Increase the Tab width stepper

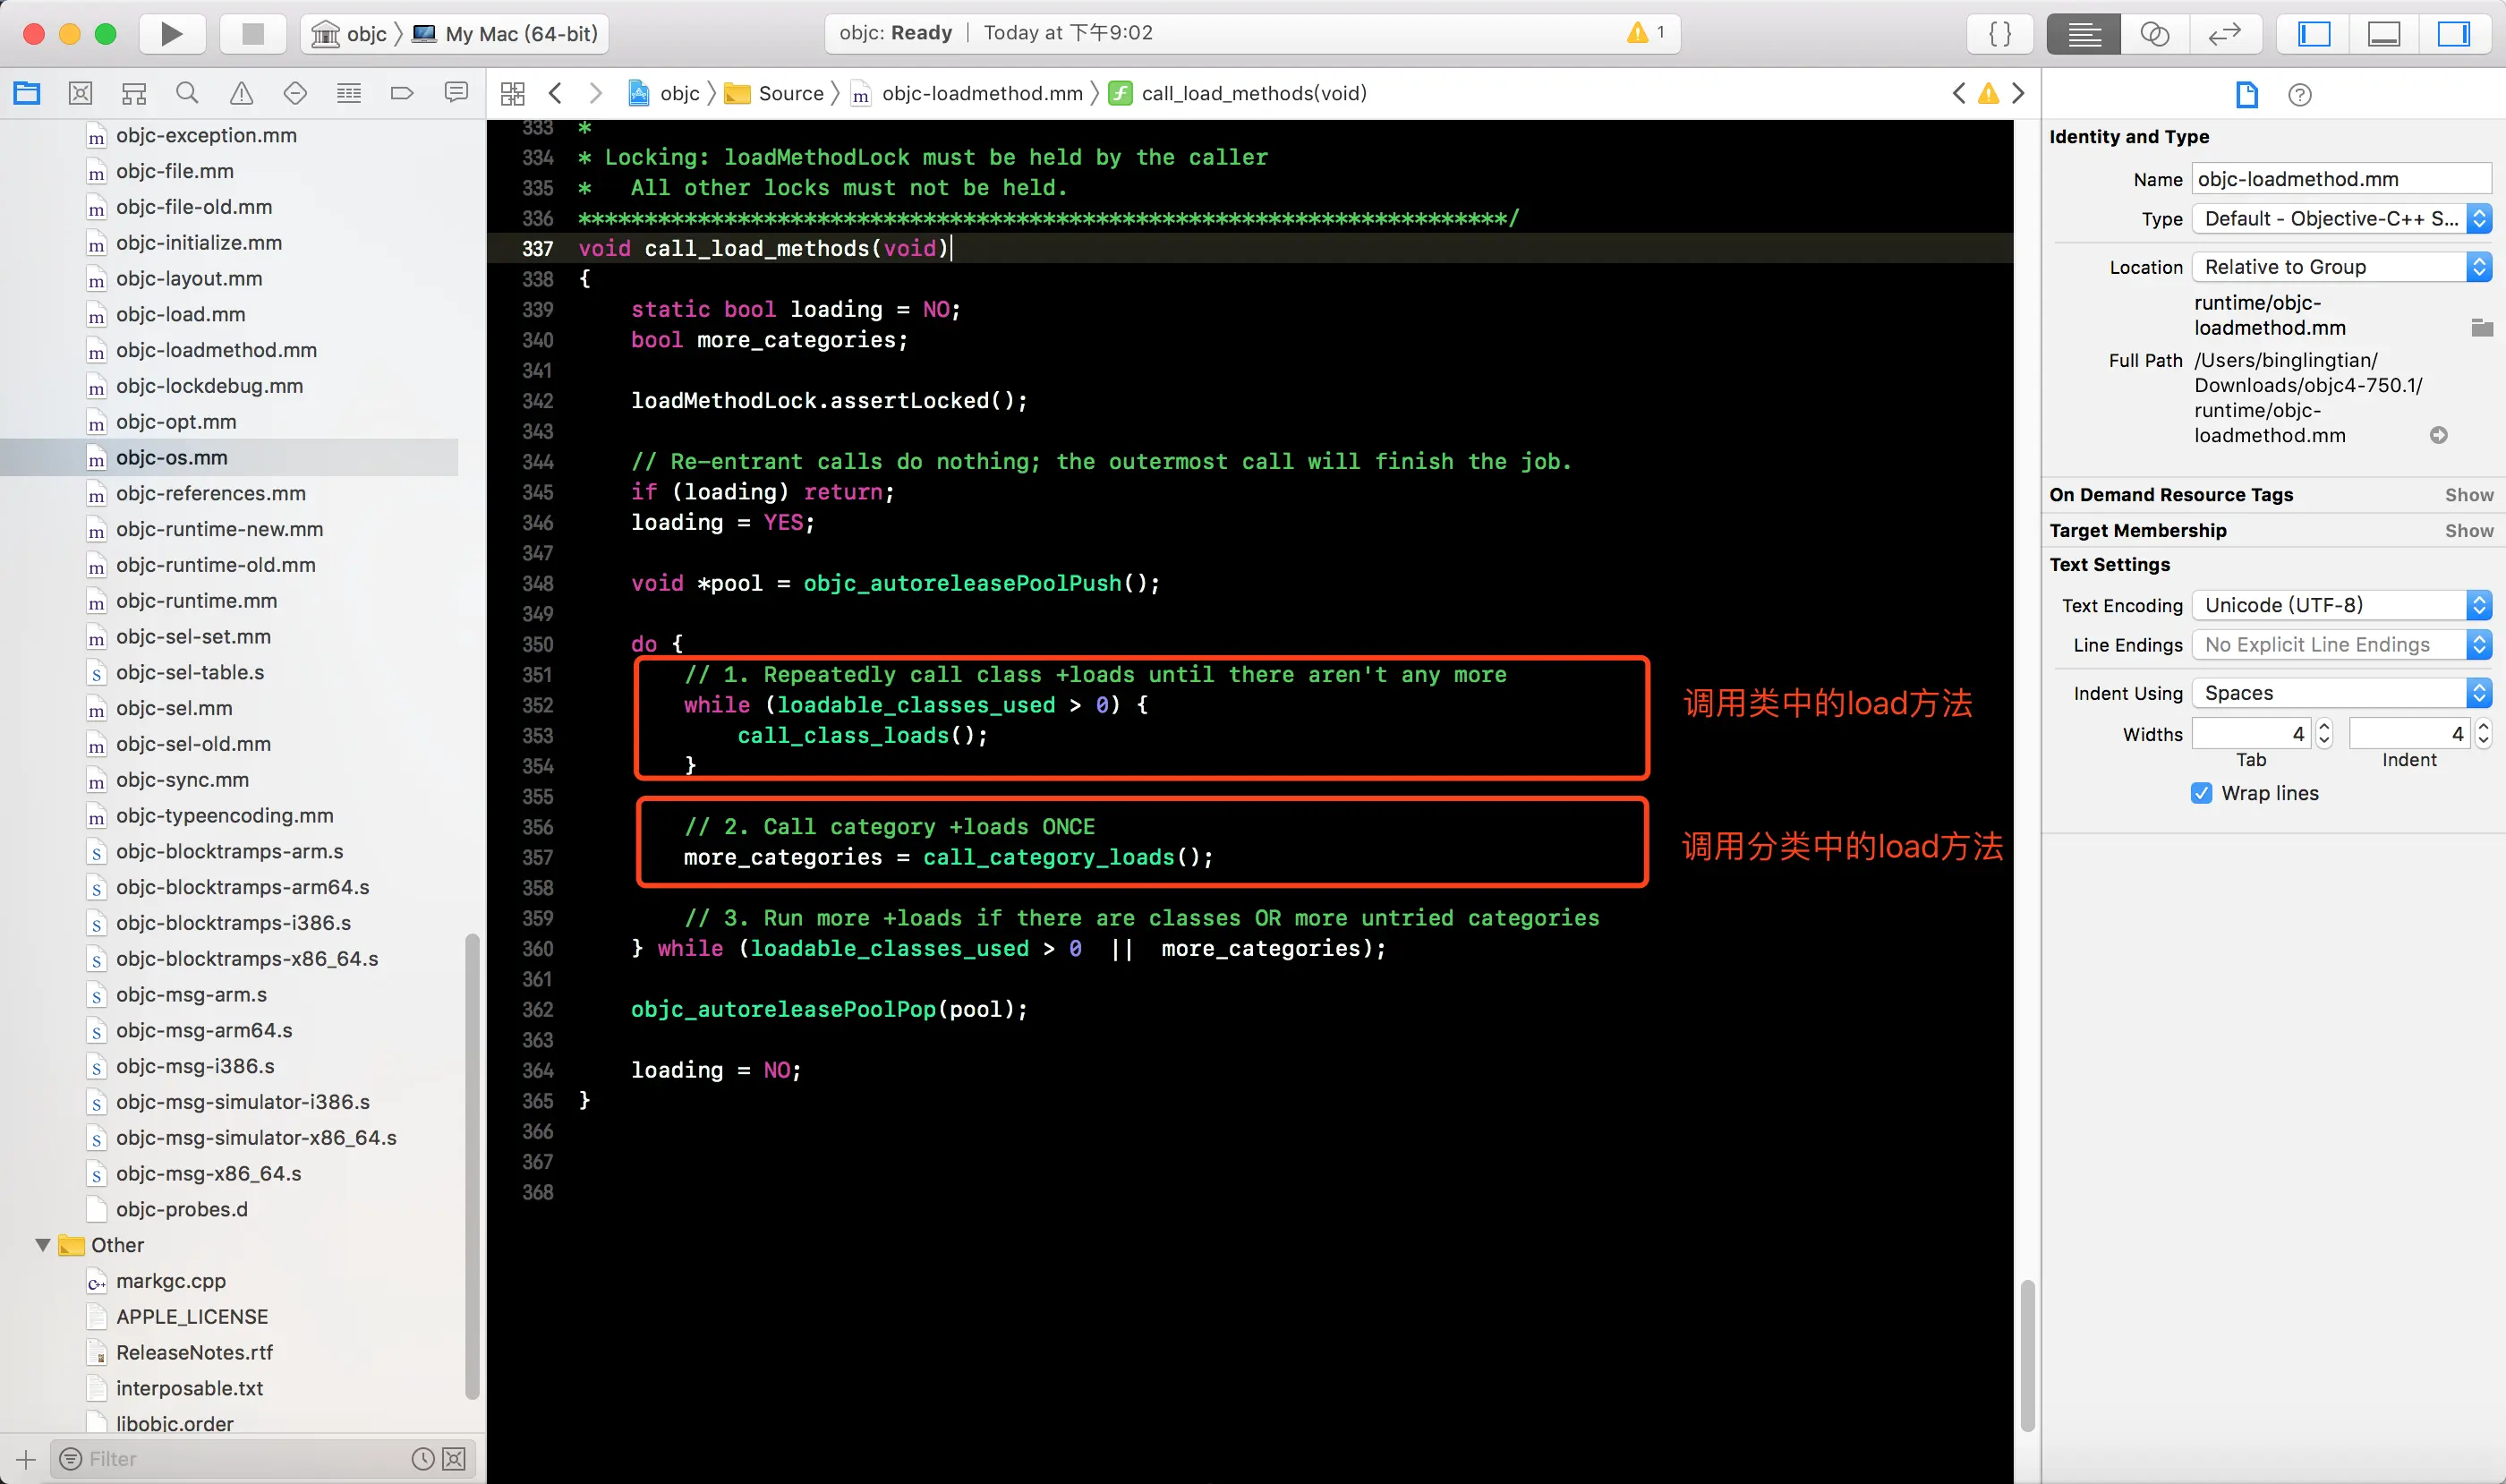(2324, 726)
